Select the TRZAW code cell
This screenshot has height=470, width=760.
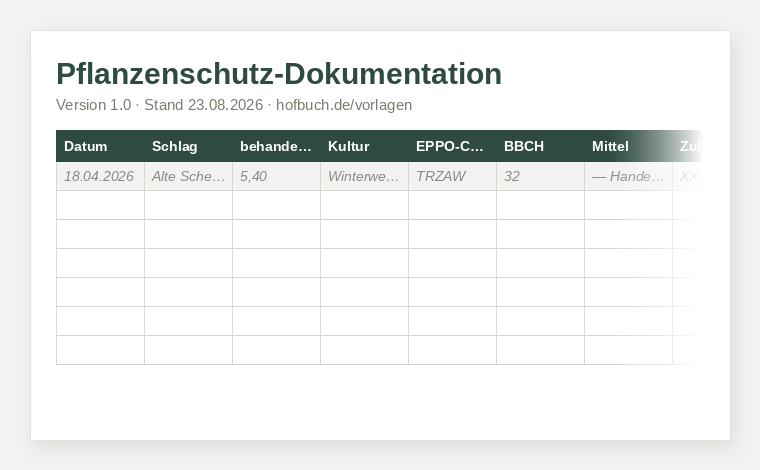click(452, 176)
